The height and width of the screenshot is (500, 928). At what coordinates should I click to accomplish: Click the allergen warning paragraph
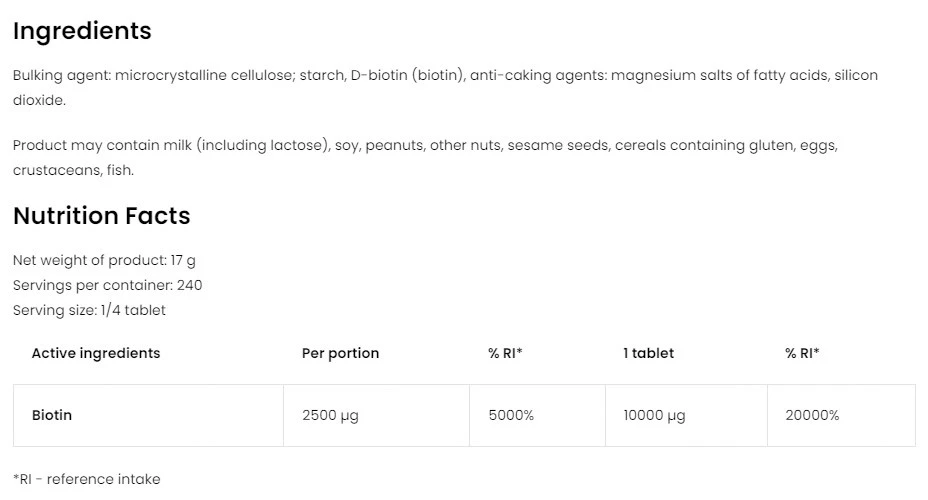click(425, 146)
